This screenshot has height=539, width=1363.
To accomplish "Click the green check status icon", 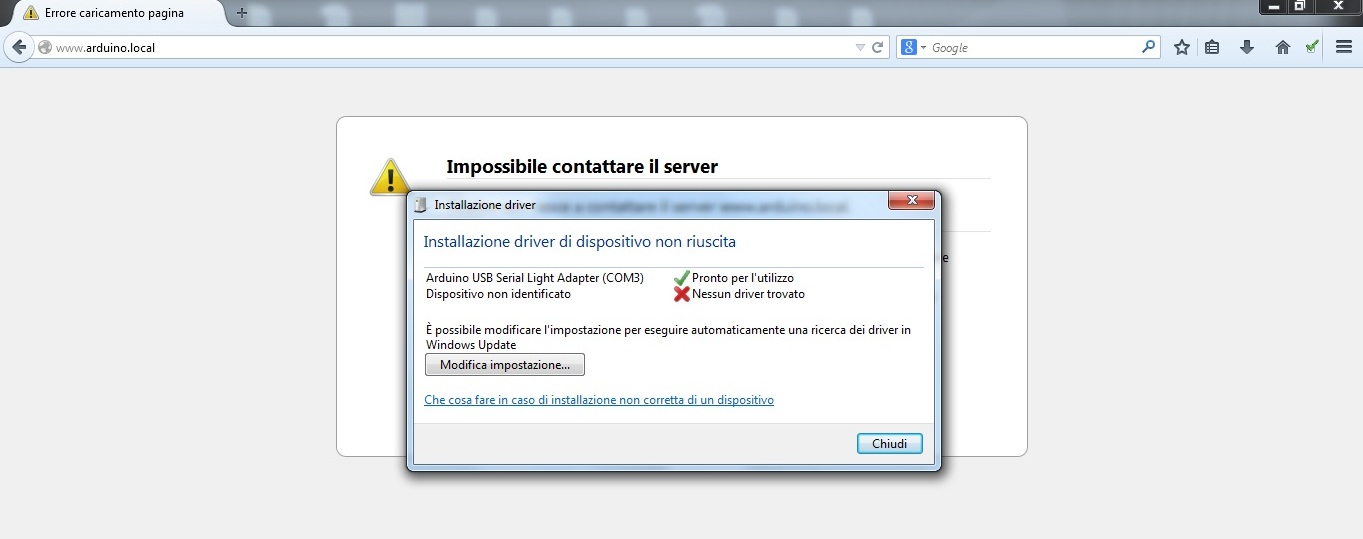I will [682, 278].
